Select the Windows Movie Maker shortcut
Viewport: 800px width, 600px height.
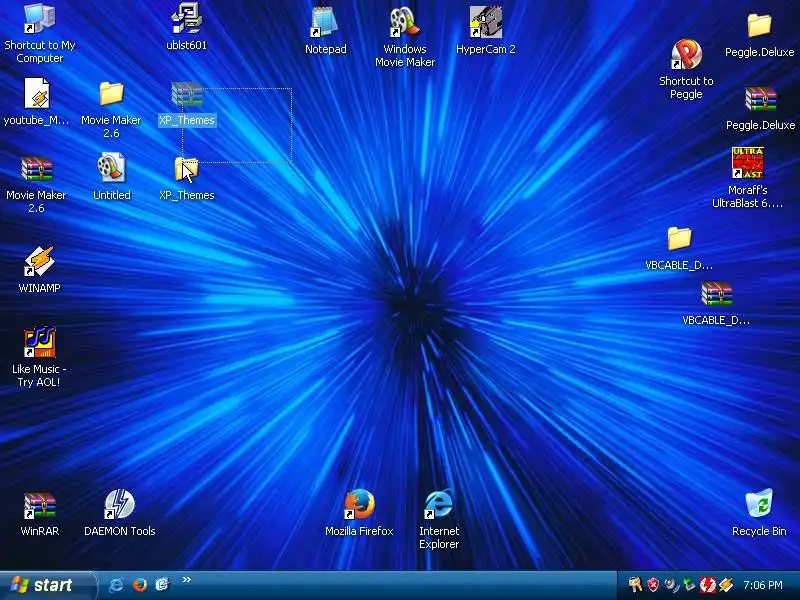point(405,22)
